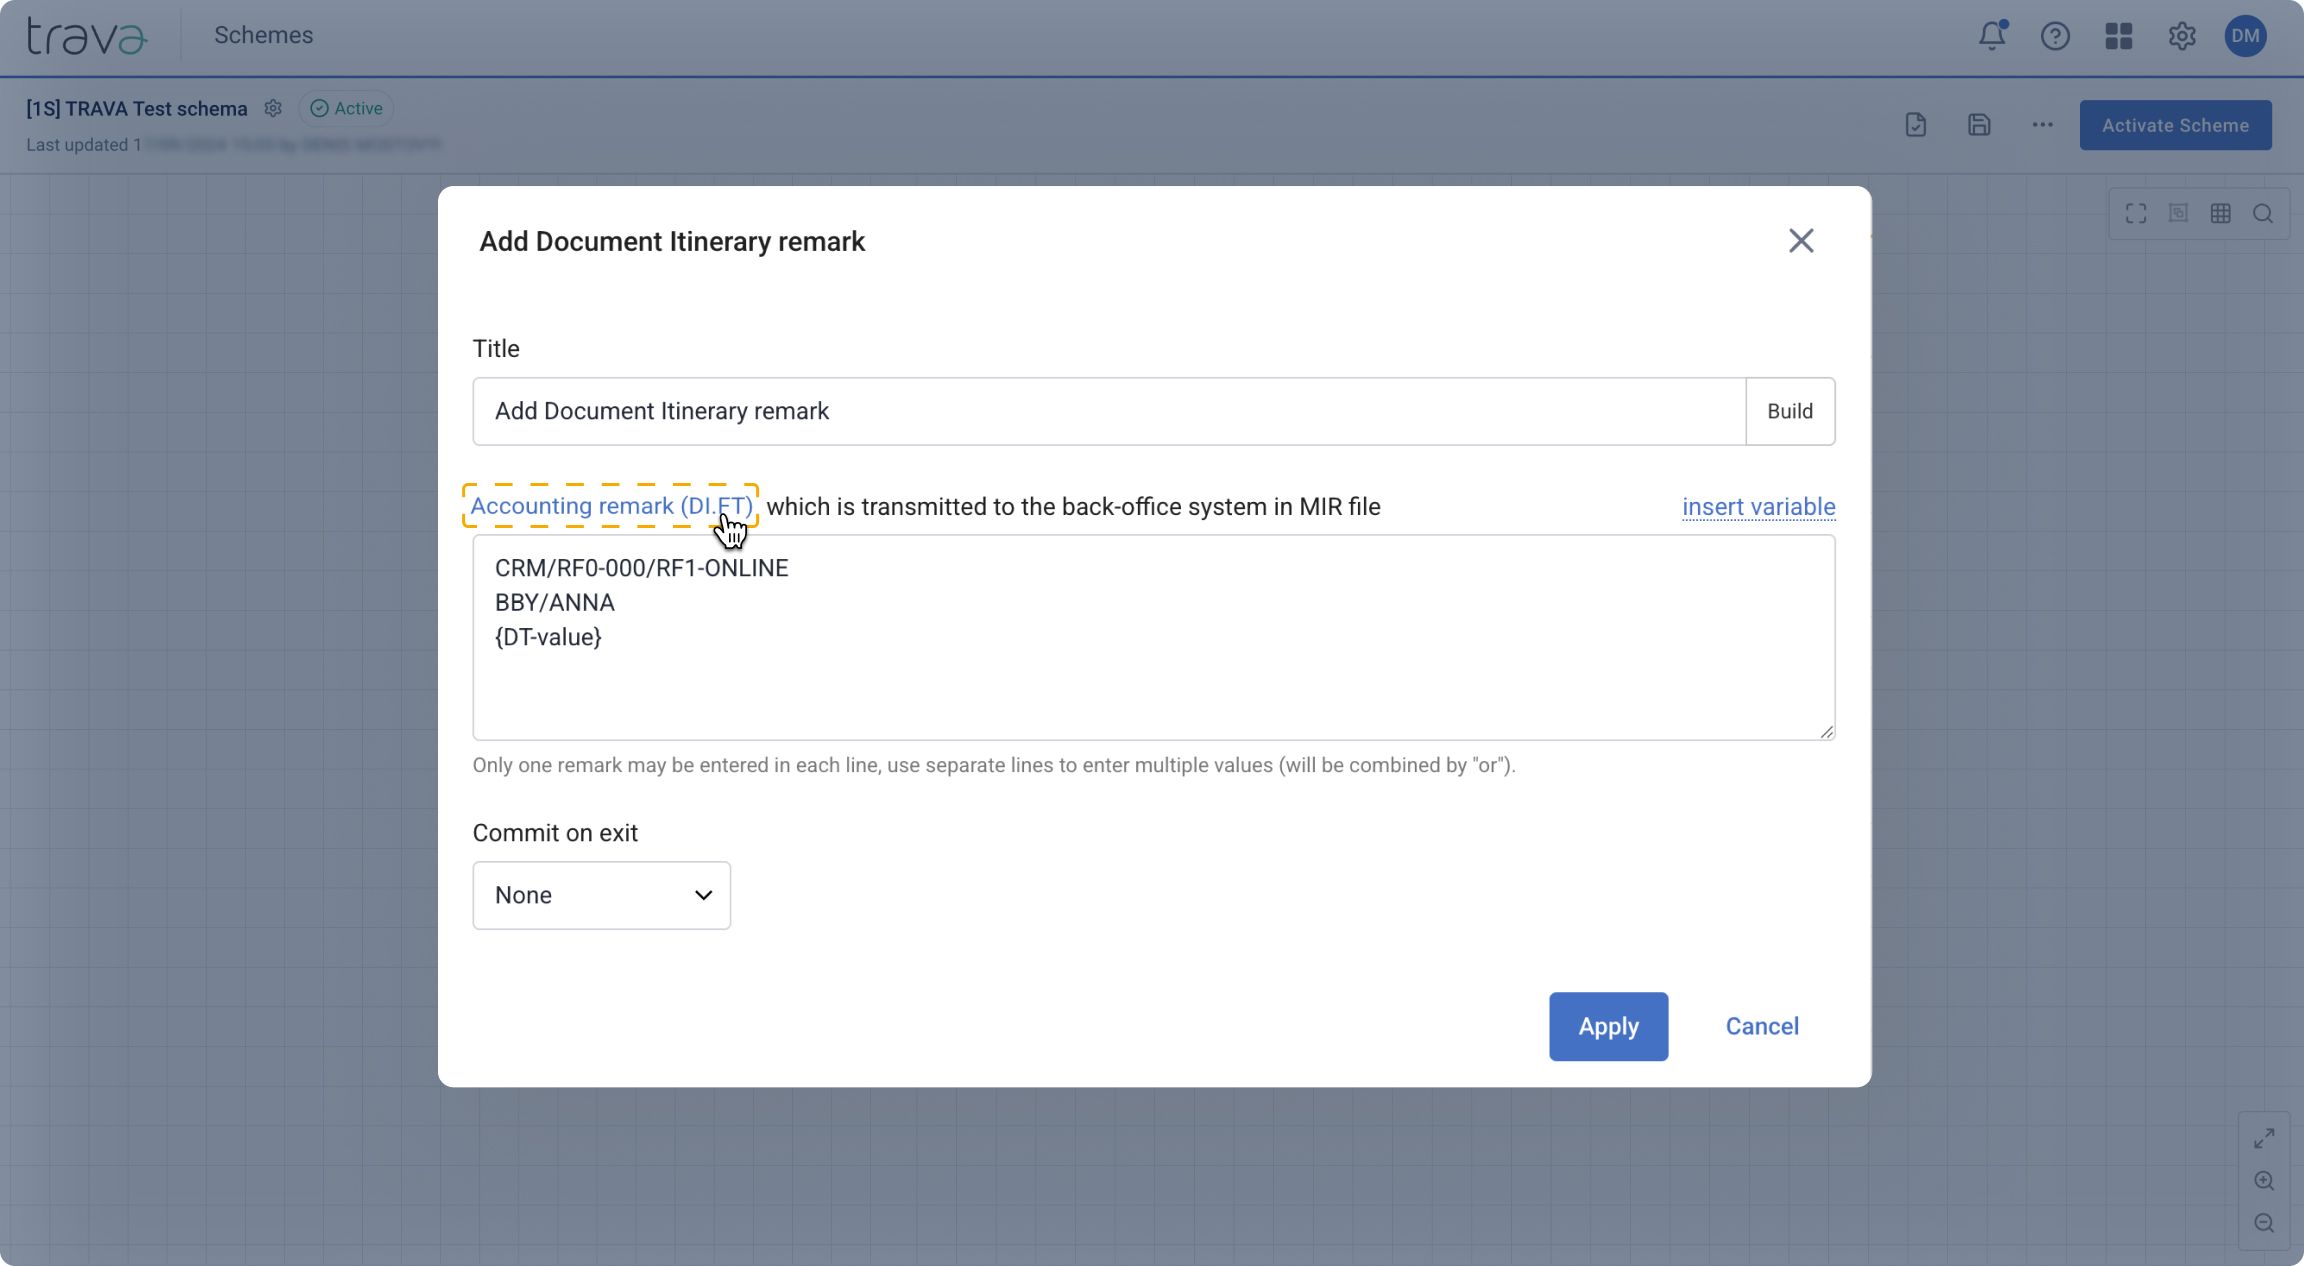Open global settings gear in header
Screen dimensions: 2304x1266
coord(2182,36)
